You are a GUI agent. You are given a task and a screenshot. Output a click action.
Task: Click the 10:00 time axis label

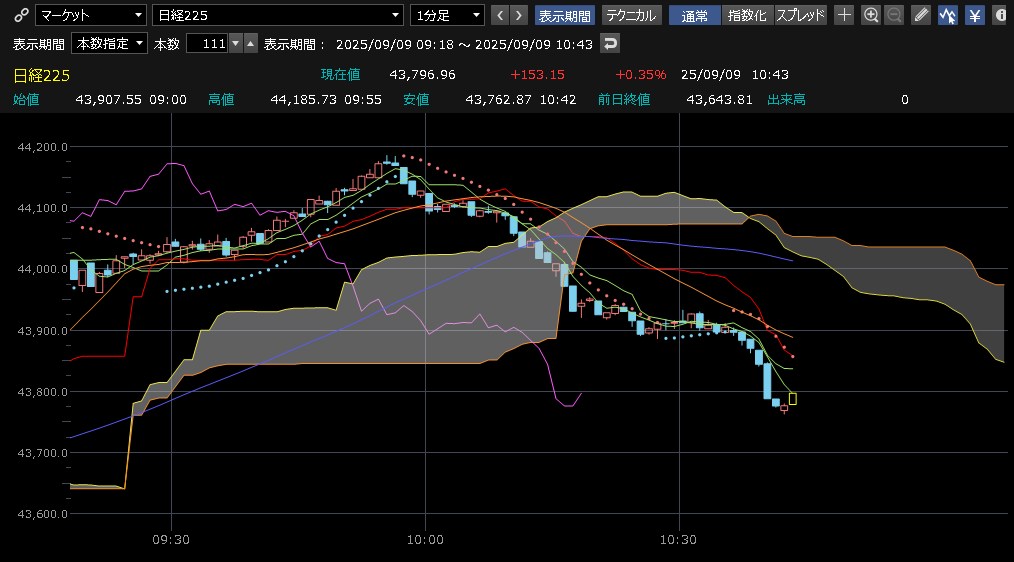click(x=425, y=539)
